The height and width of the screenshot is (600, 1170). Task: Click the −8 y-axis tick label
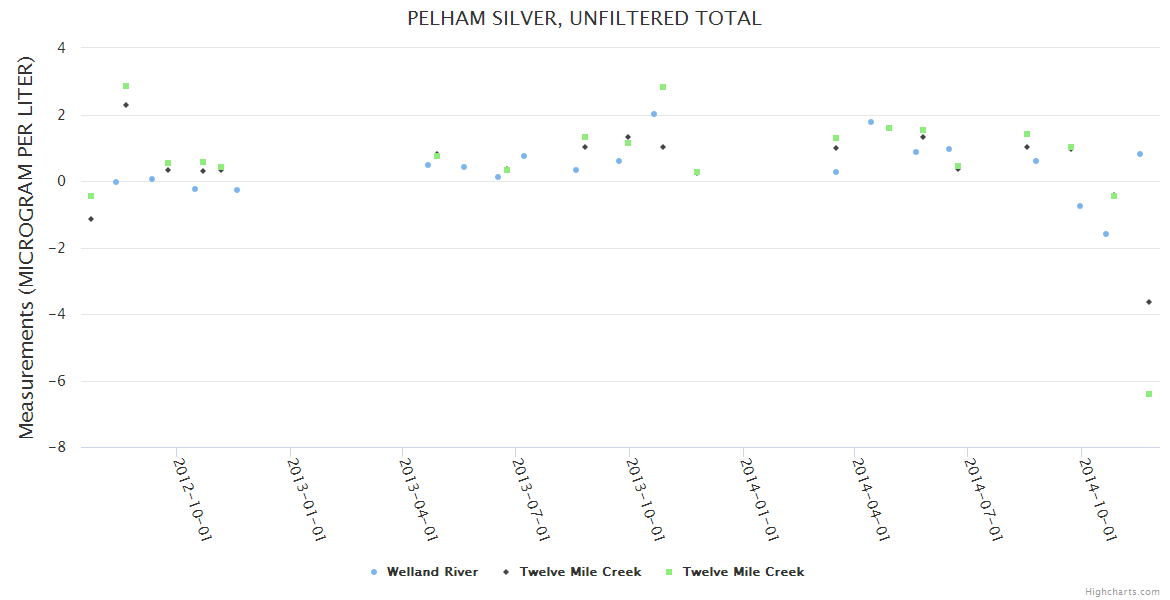58,448
